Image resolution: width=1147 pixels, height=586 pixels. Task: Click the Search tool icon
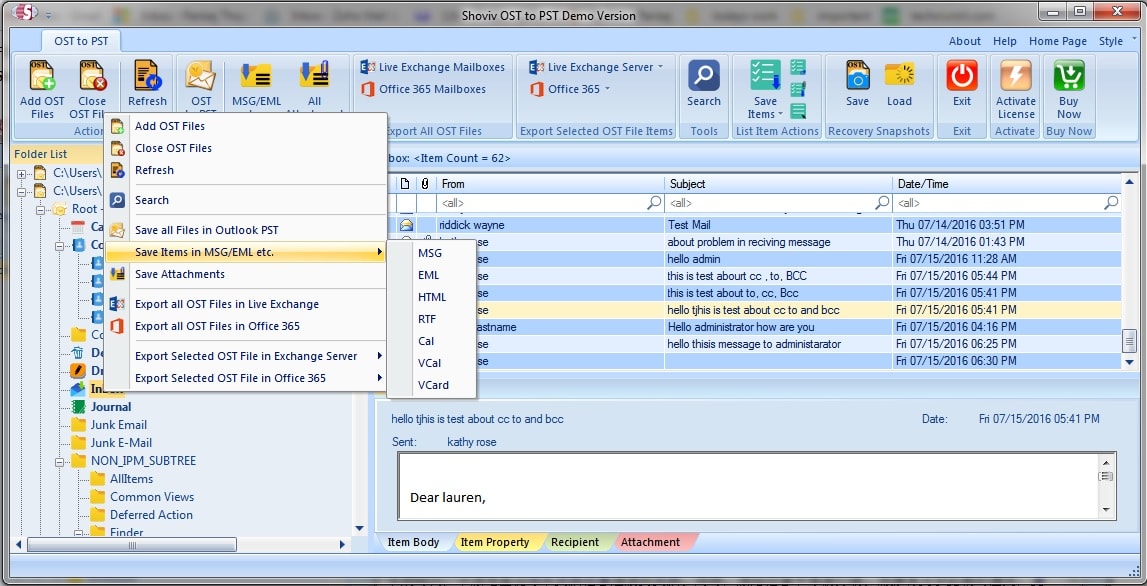click(x=704, y=75)
